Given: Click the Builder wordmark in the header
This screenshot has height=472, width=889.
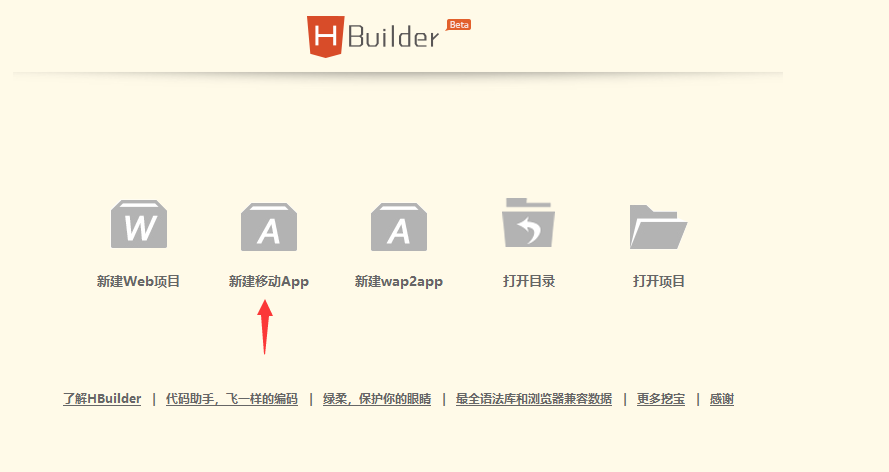Looking at the screenshot, I should click(x=394, y=38).
